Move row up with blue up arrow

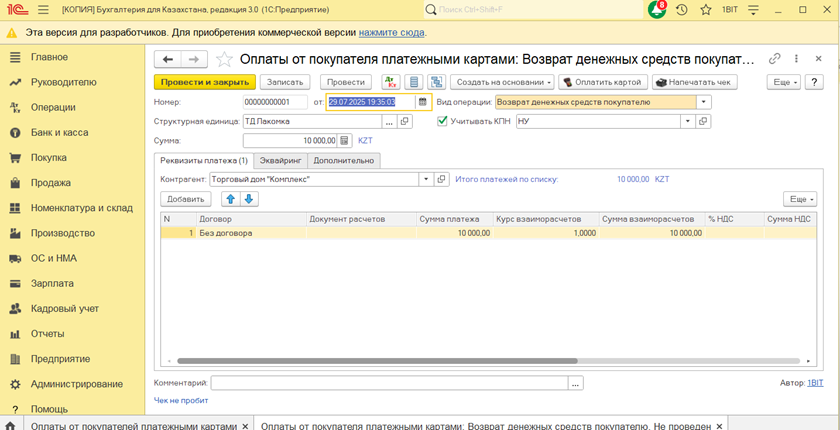(230, 199)
